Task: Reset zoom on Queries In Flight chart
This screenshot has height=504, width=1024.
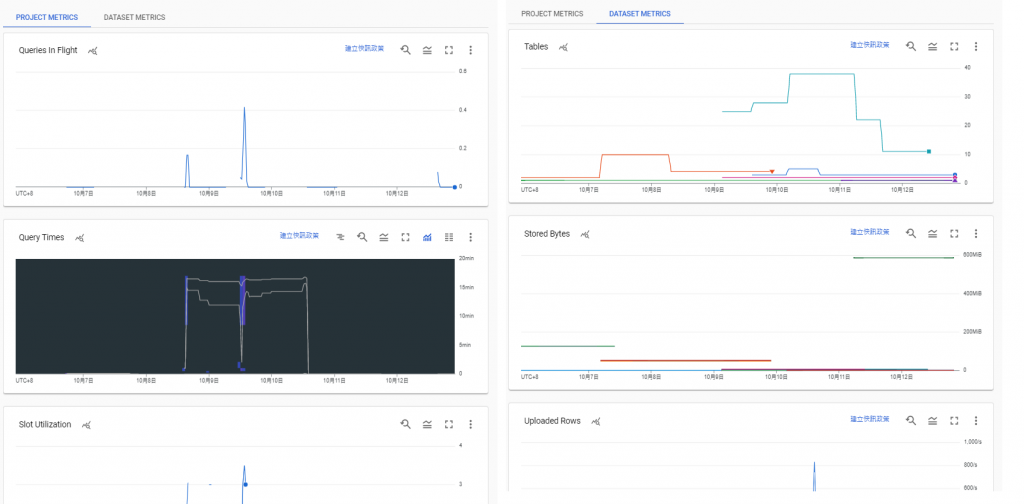Action: click(x=406, y=50)
